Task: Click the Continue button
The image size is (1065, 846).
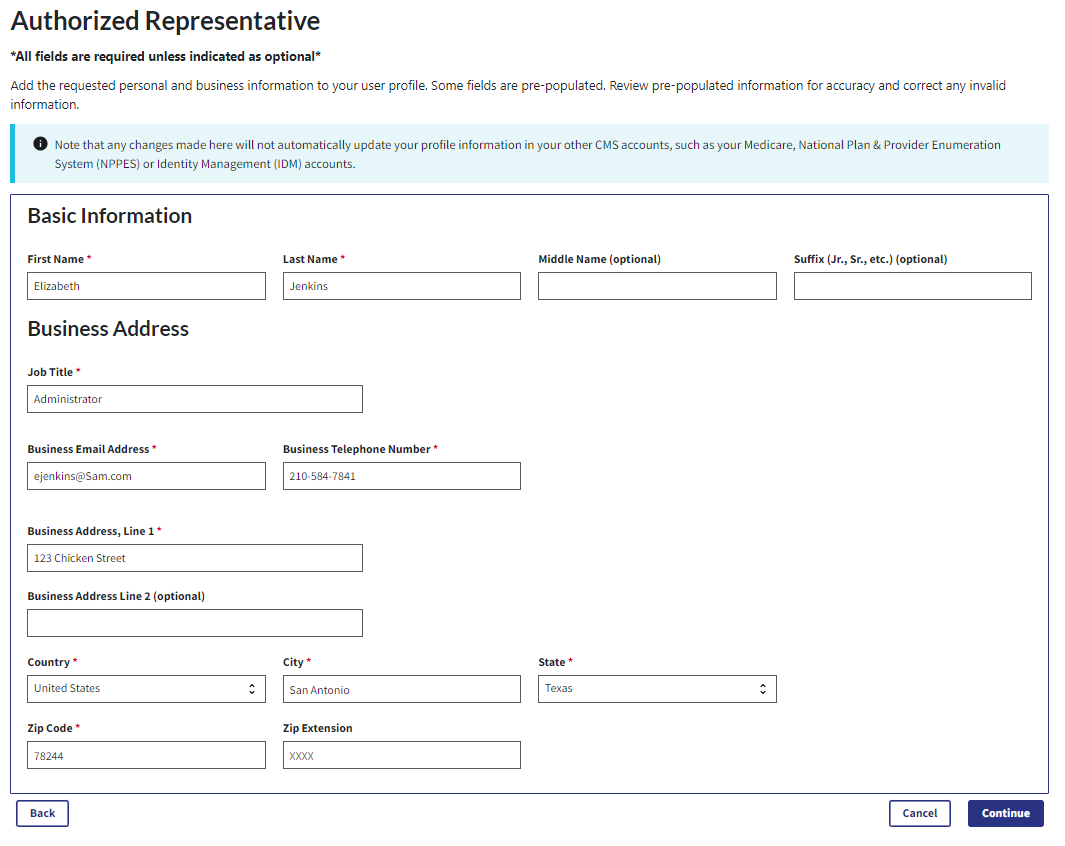Action: coord(1005,813)
